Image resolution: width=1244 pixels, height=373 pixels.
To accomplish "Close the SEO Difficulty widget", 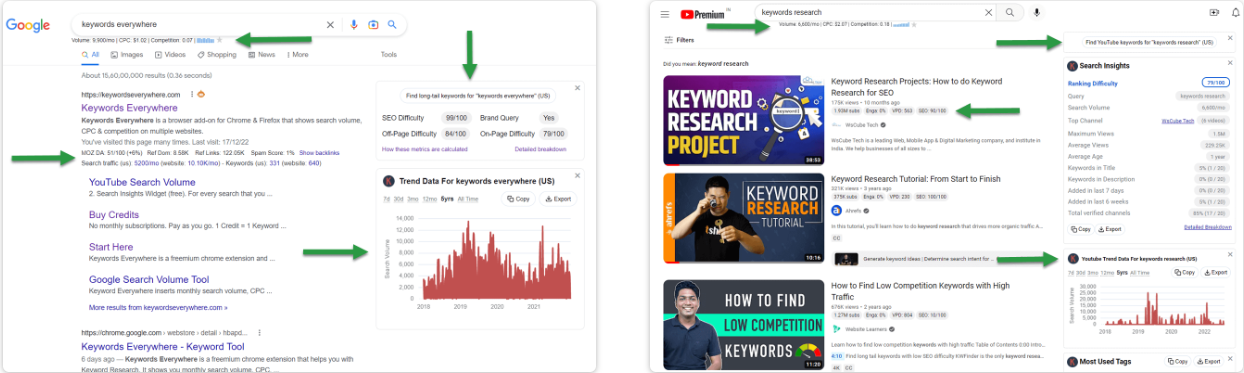I will click(577, 88).
